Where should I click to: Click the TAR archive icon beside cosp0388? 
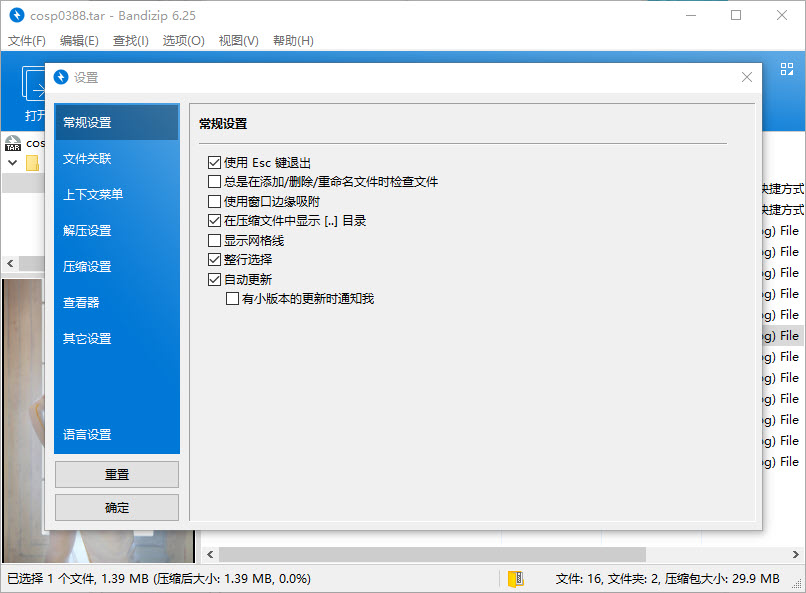12,143
